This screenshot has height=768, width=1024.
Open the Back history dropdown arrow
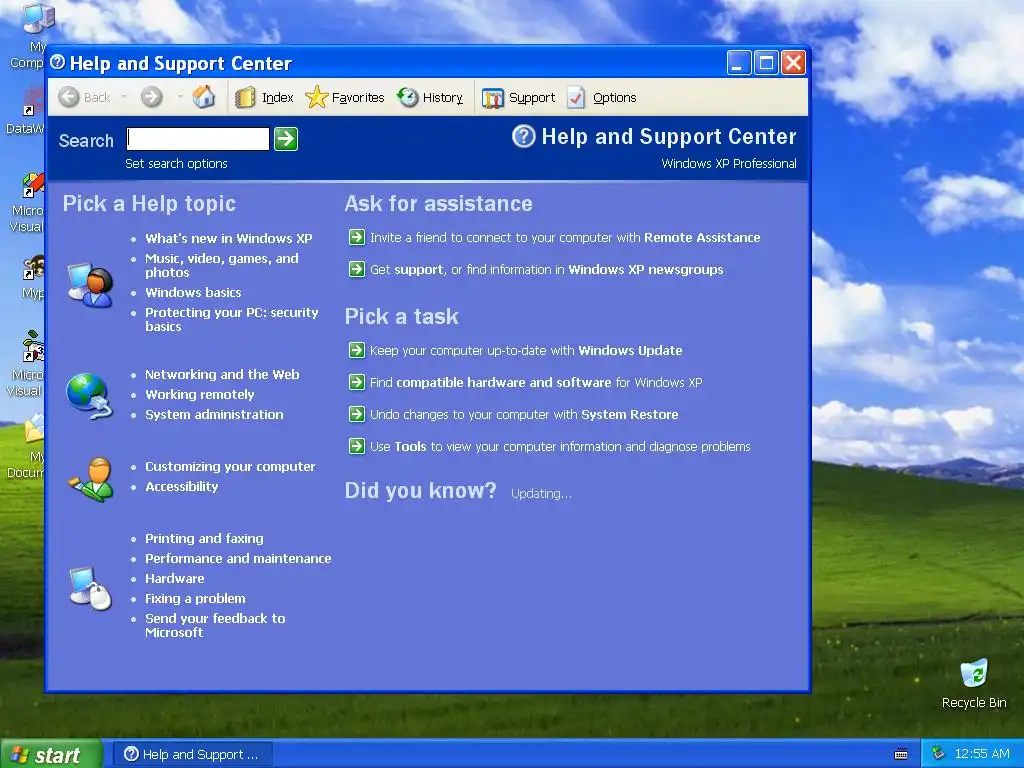(124, 97)
